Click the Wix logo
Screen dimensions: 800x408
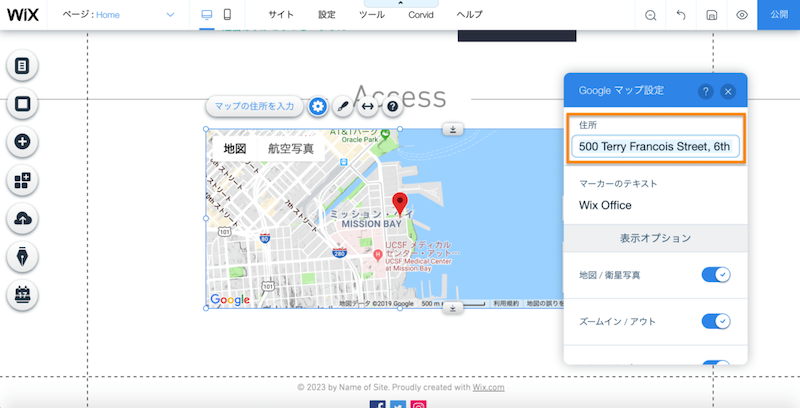23,15
